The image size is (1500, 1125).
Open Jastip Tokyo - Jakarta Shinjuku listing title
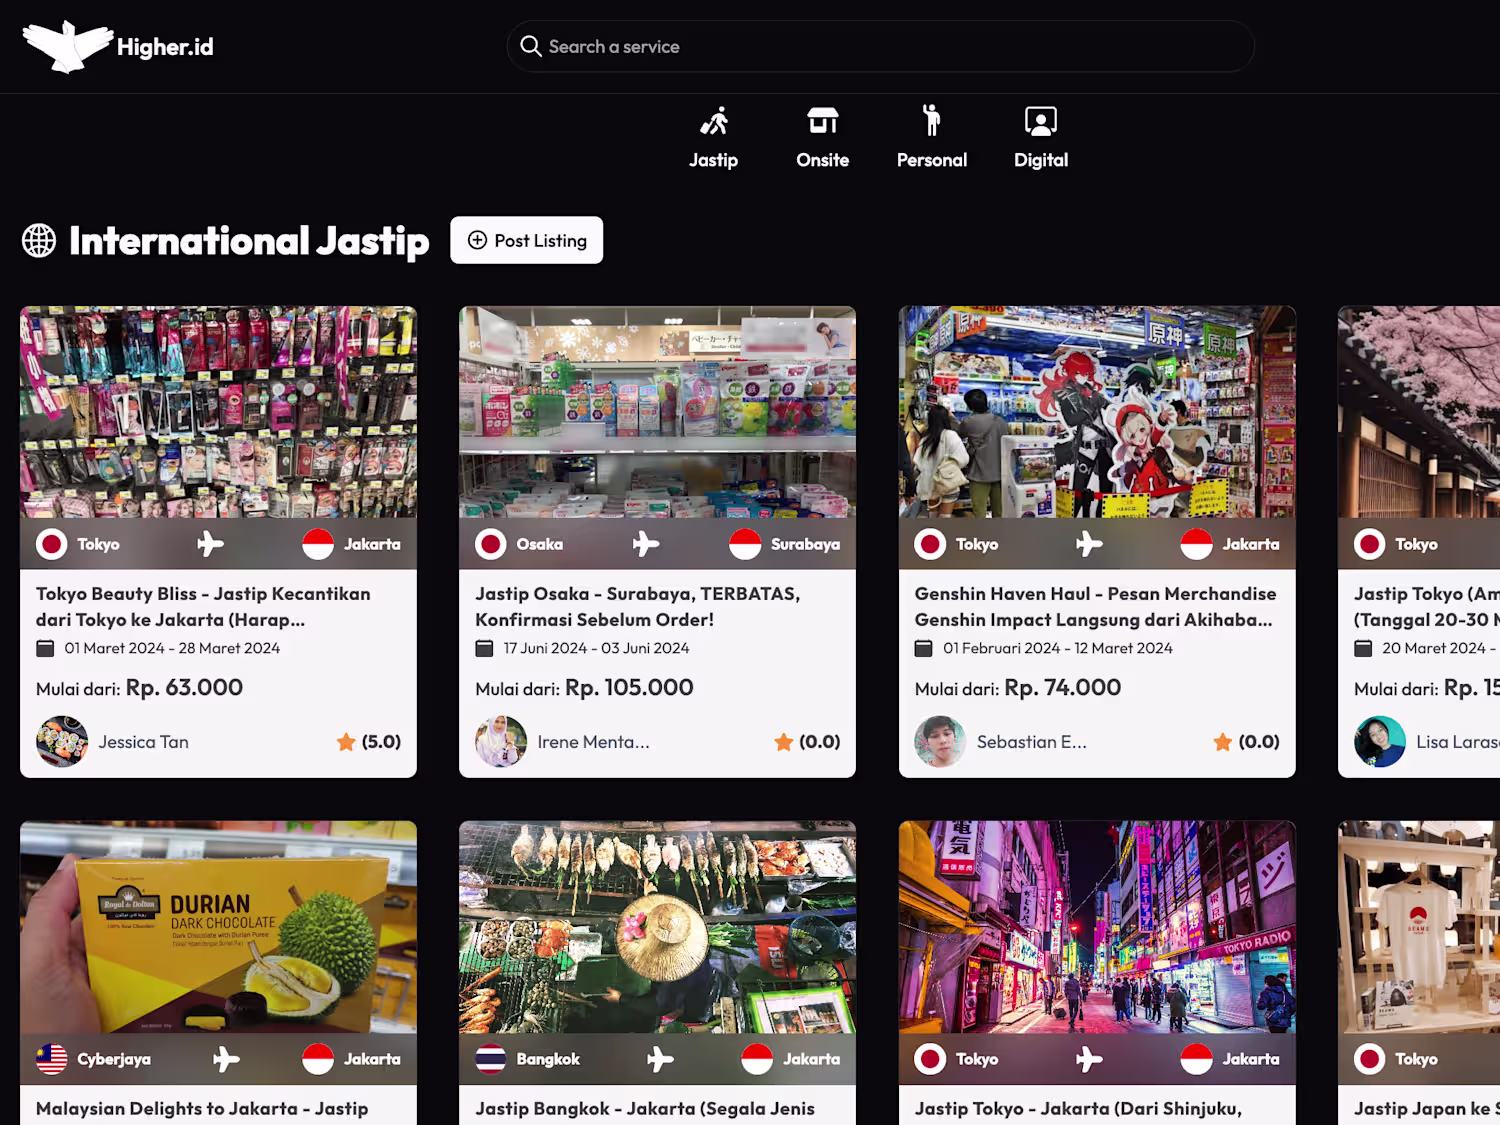1078,1109
